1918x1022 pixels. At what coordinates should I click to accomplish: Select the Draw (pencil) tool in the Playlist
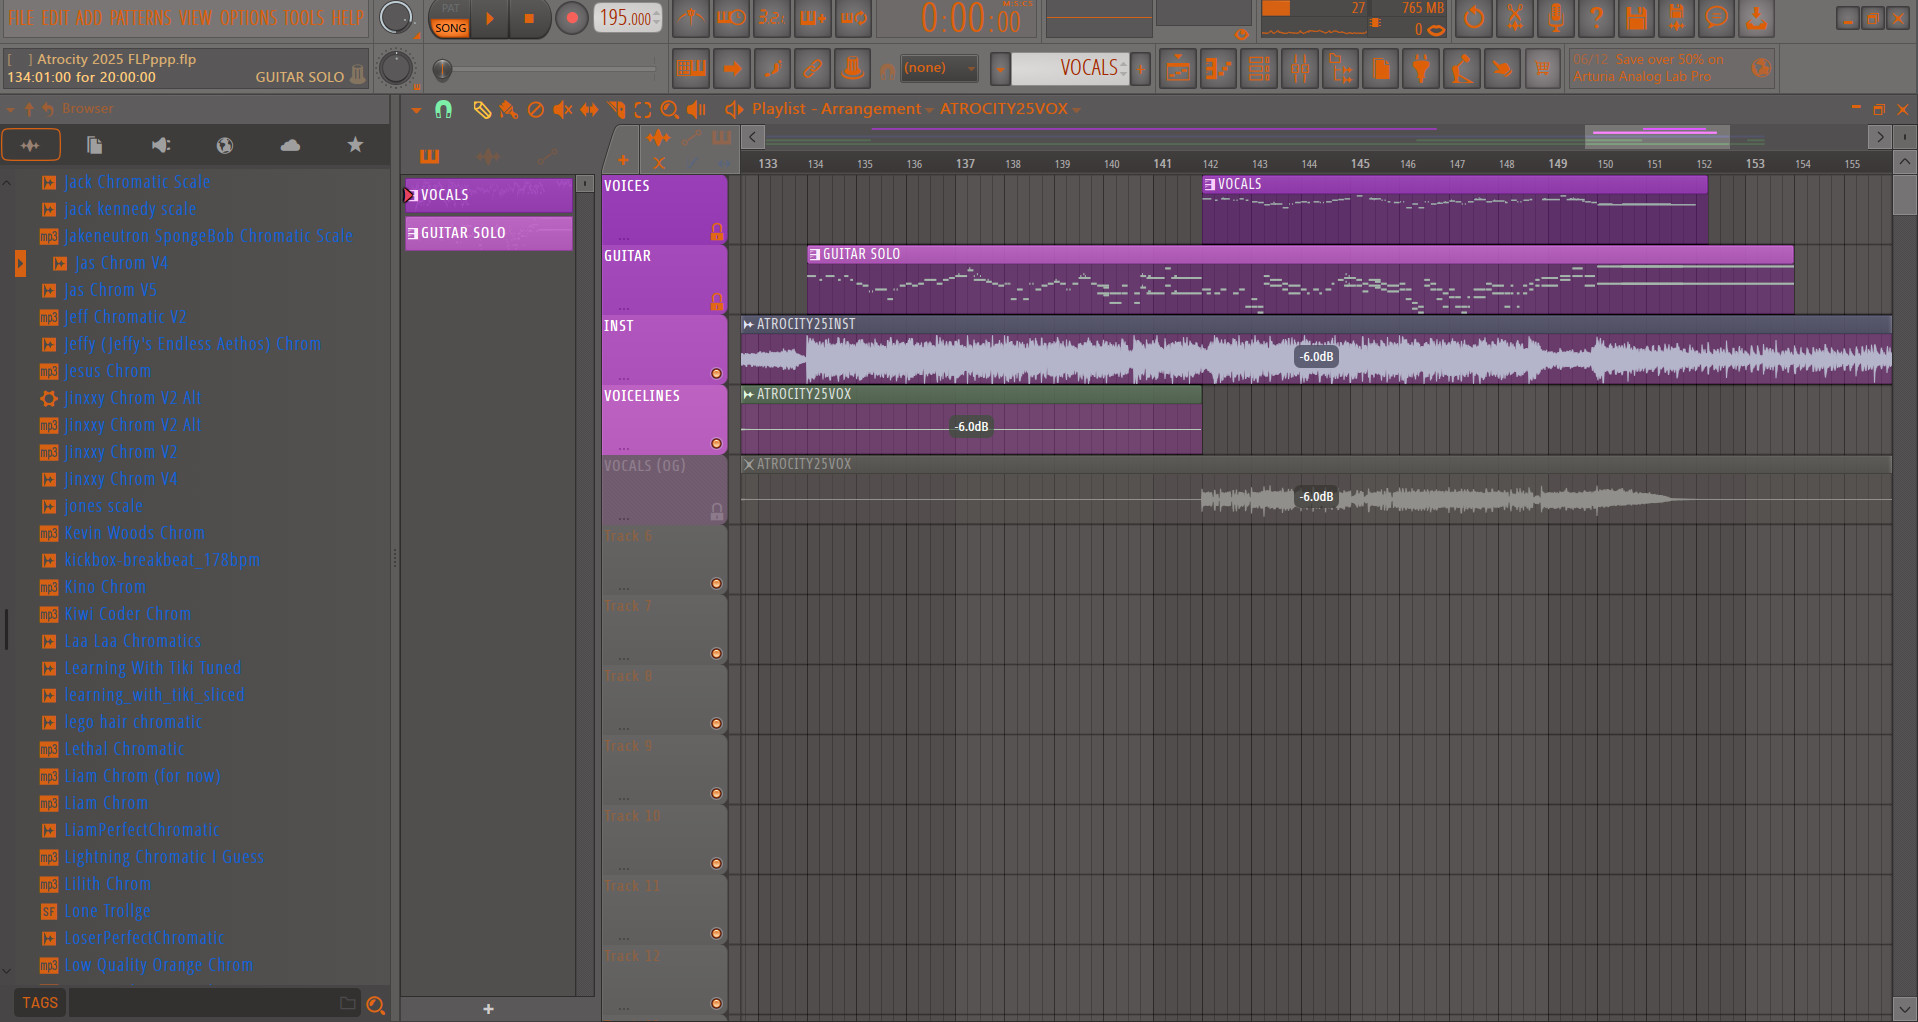pos(483,110)
